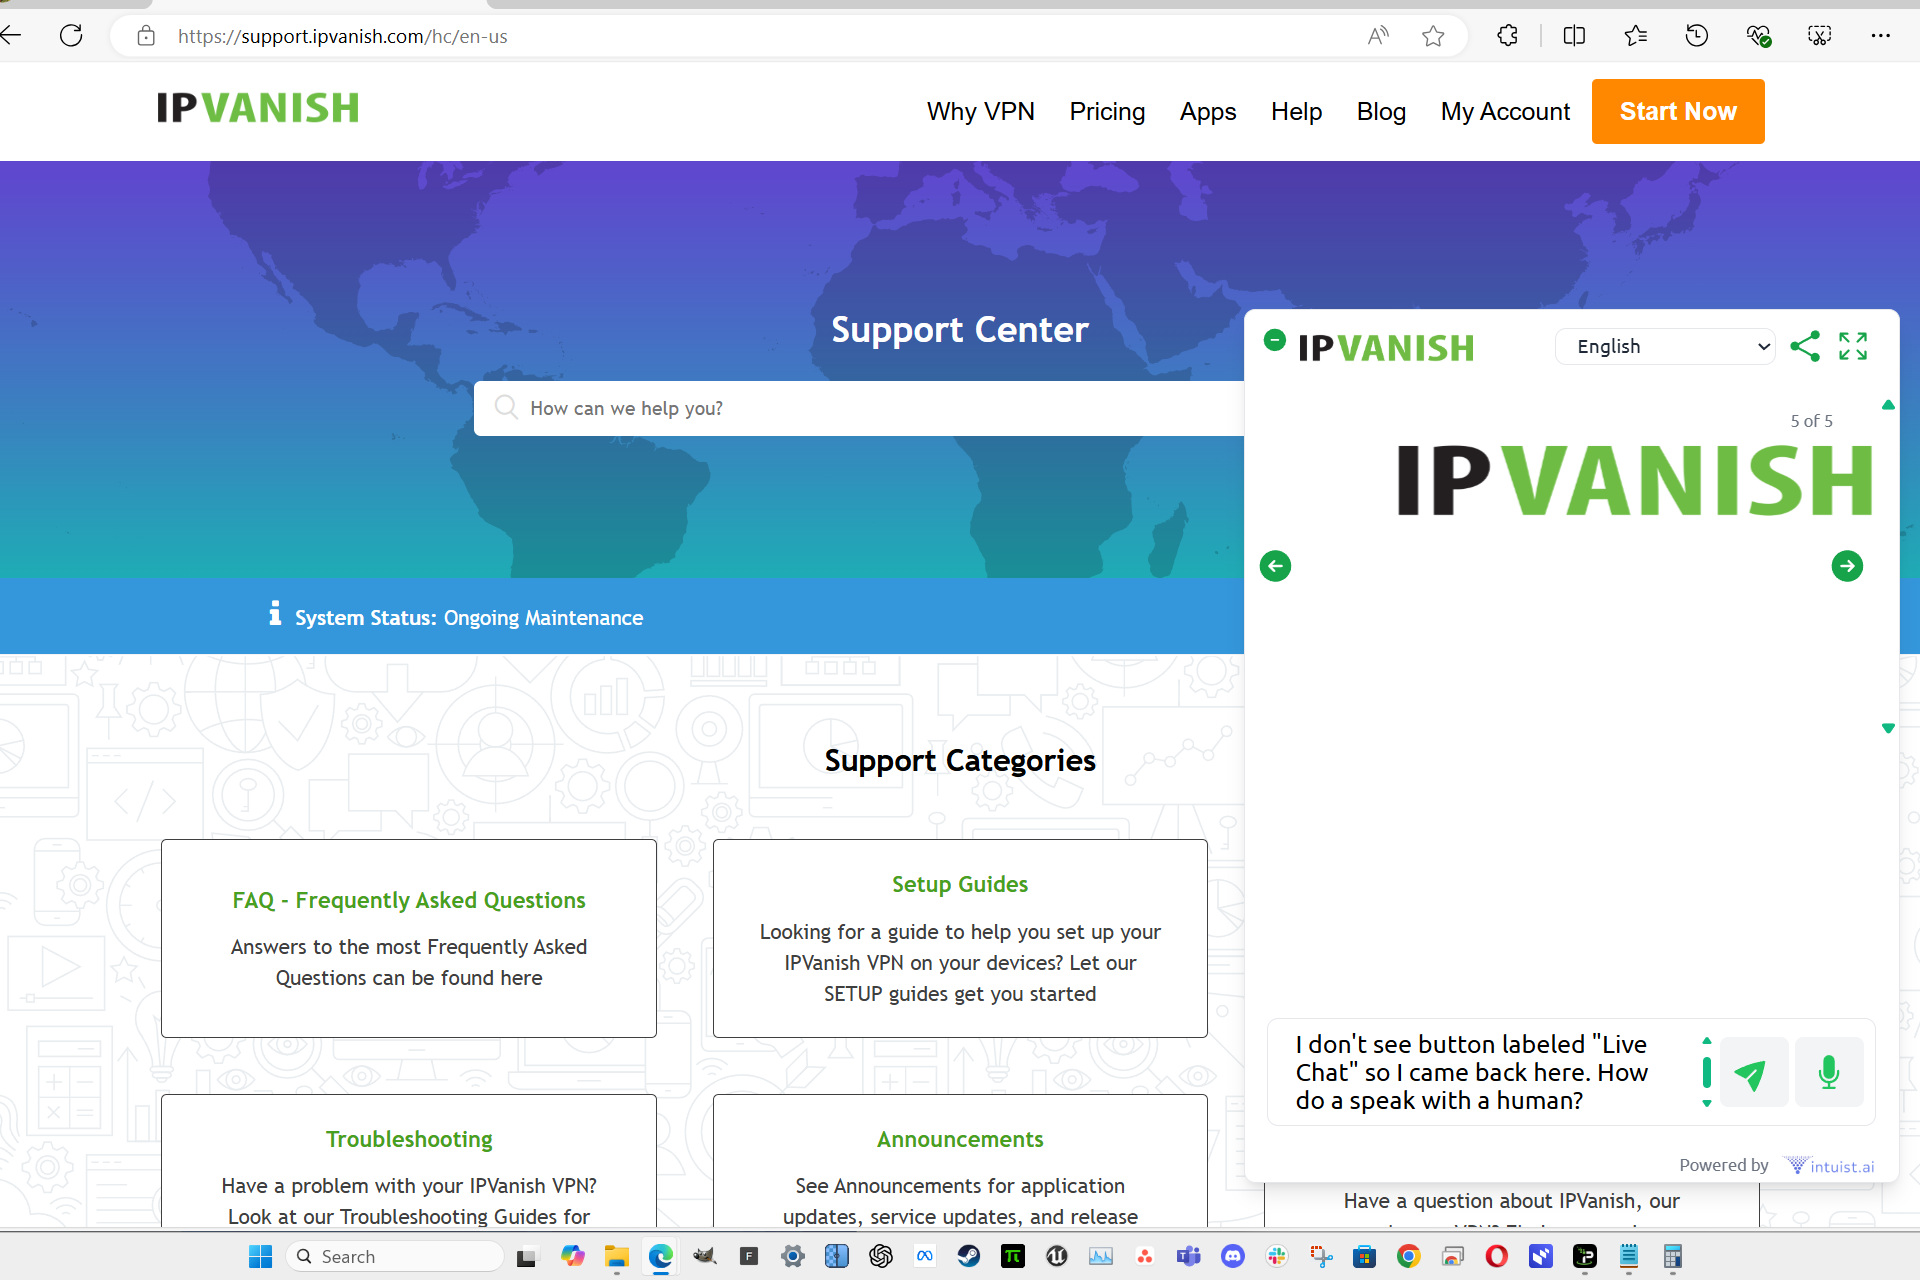The width and height of the screenshot is (1920, 1280).
Task: Open the Windows Start menu
Action: 261,1256
